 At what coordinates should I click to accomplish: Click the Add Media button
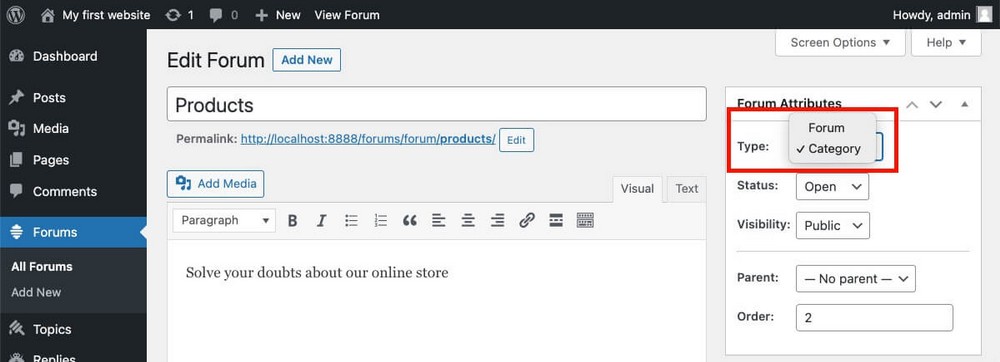(x=216, y=184)
